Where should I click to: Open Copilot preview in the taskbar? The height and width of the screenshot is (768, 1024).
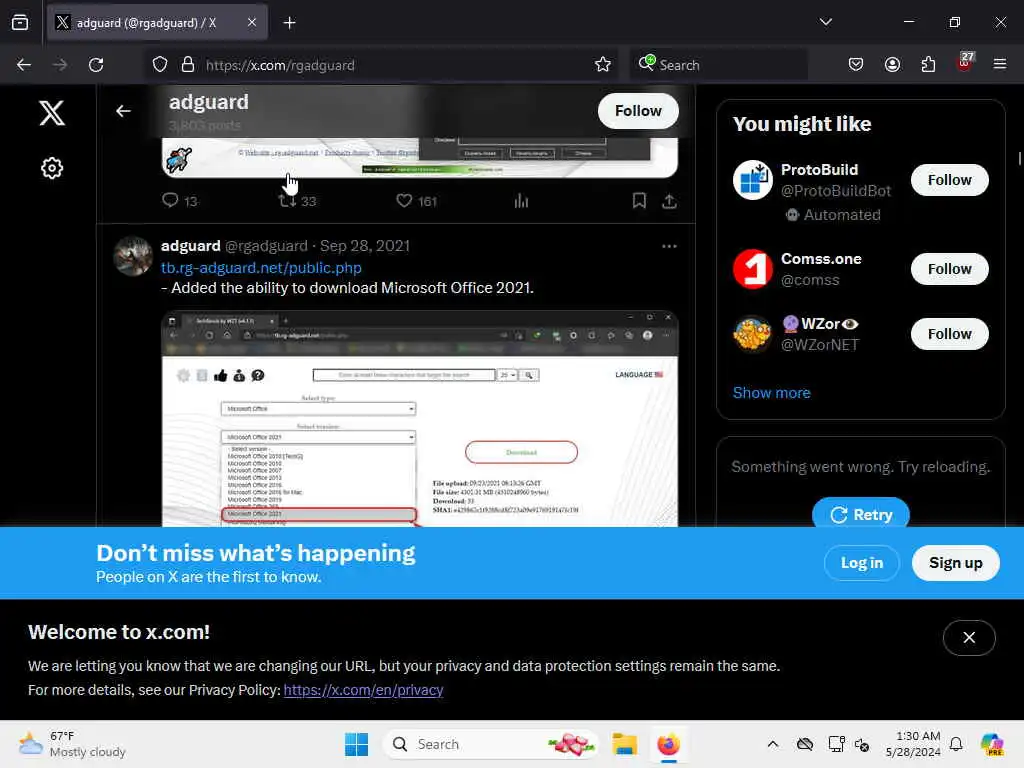992,744
